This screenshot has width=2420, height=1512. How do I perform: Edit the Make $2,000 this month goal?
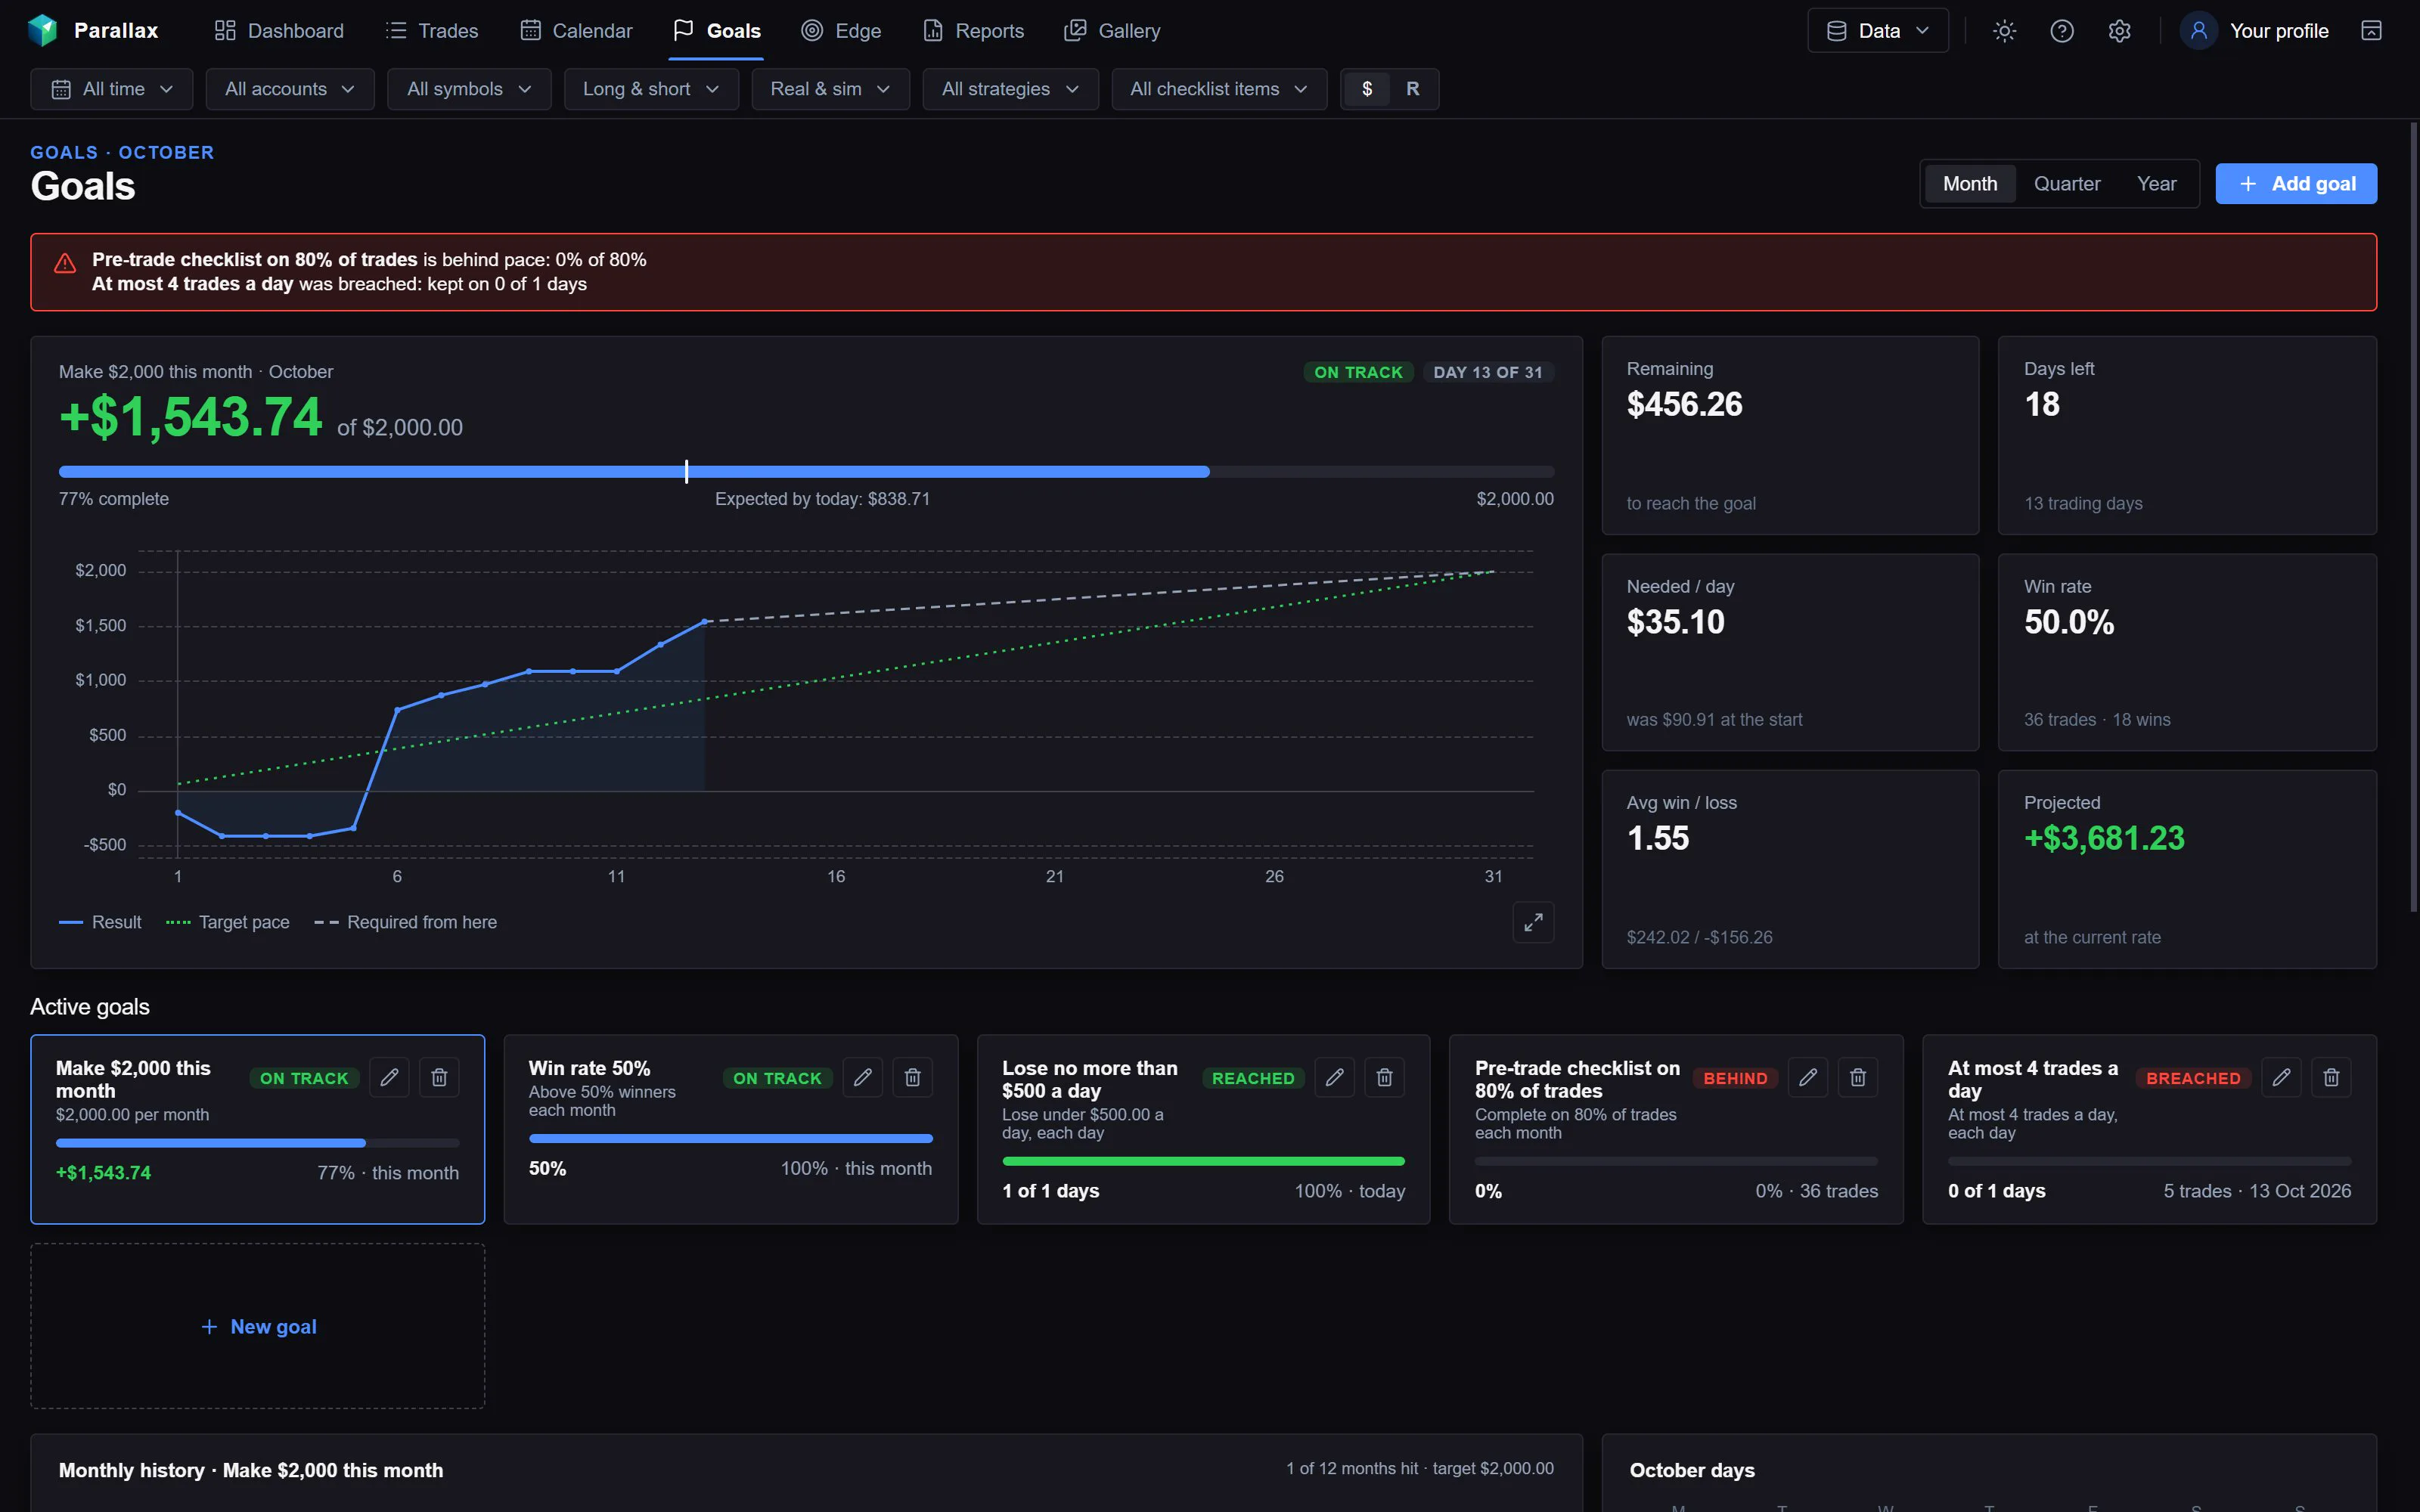coord(389,1077)
